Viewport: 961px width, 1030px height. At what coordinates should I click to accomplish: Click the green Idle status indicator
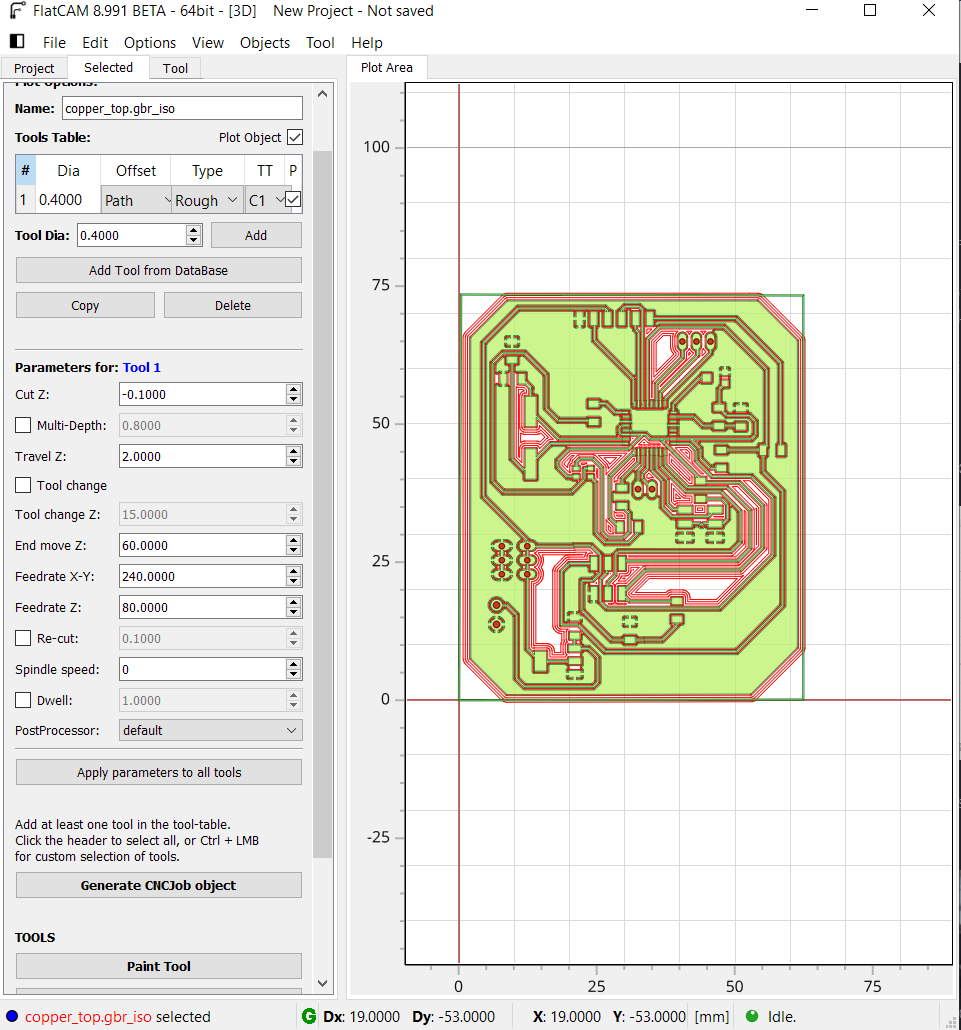(x=752, y=1016)
